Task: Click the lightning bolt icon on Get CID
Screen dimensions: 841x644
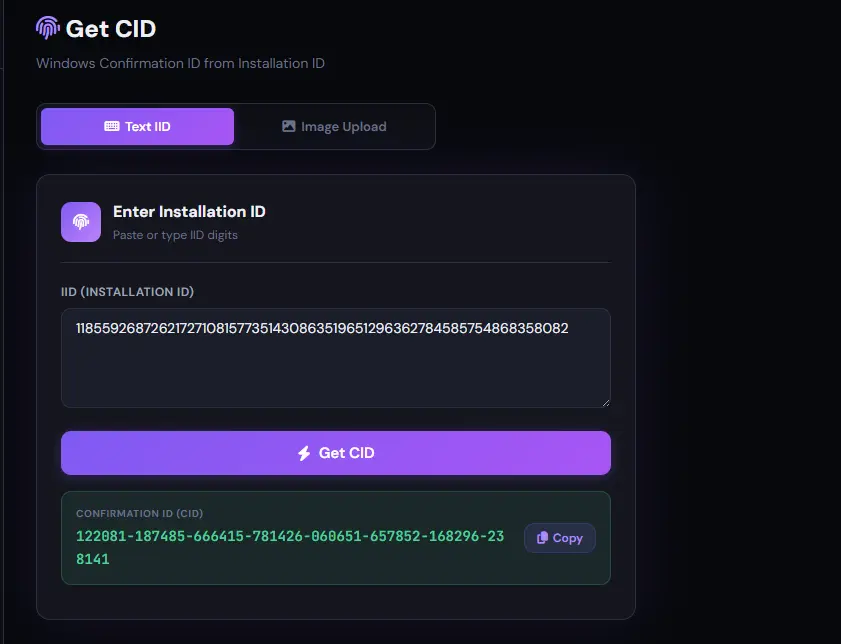Action: tap(304, 453)
